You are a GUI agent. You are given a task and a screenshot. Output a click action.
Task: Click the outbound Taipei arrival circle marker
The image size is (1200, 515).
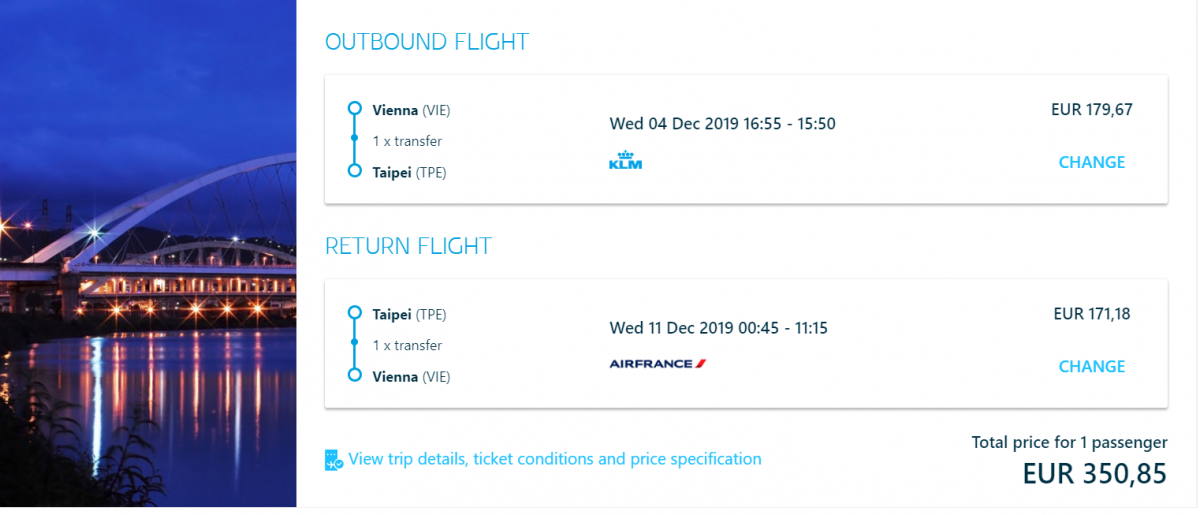354,171
